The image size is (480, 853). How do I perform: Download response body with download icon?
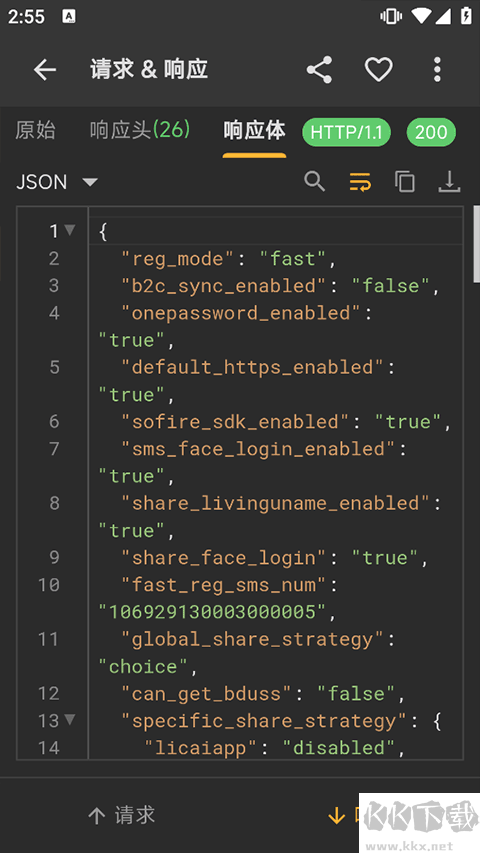coord(450,181)
